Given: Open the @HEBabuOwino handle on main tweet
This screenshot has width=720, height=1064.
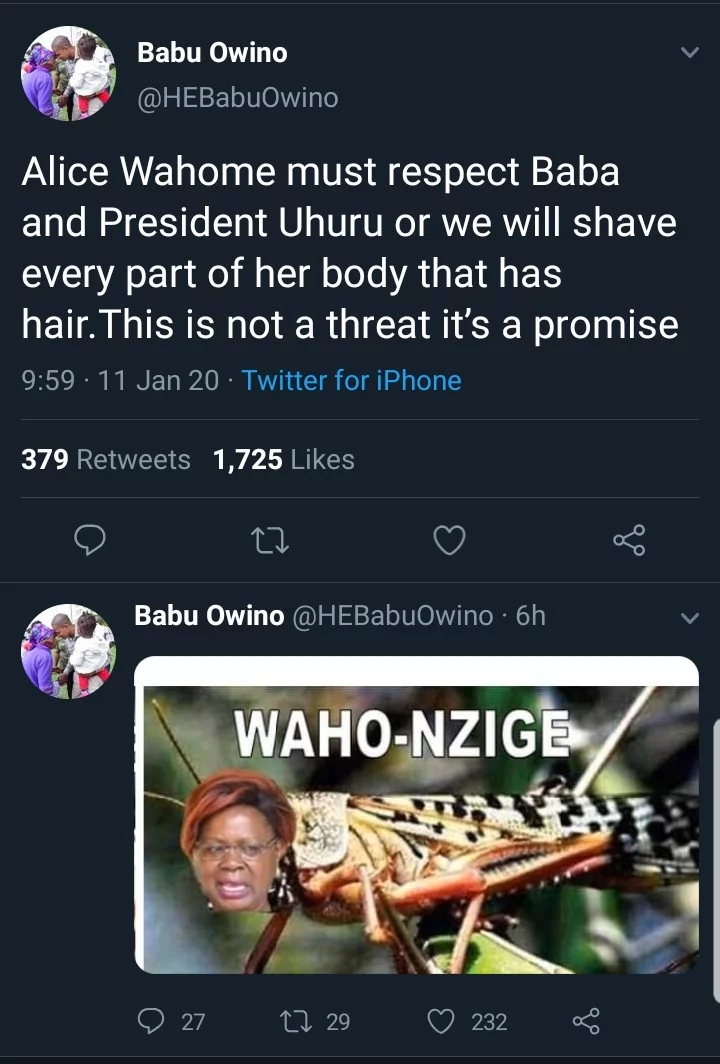Looking at the screenshot, I should coord(237,97).
